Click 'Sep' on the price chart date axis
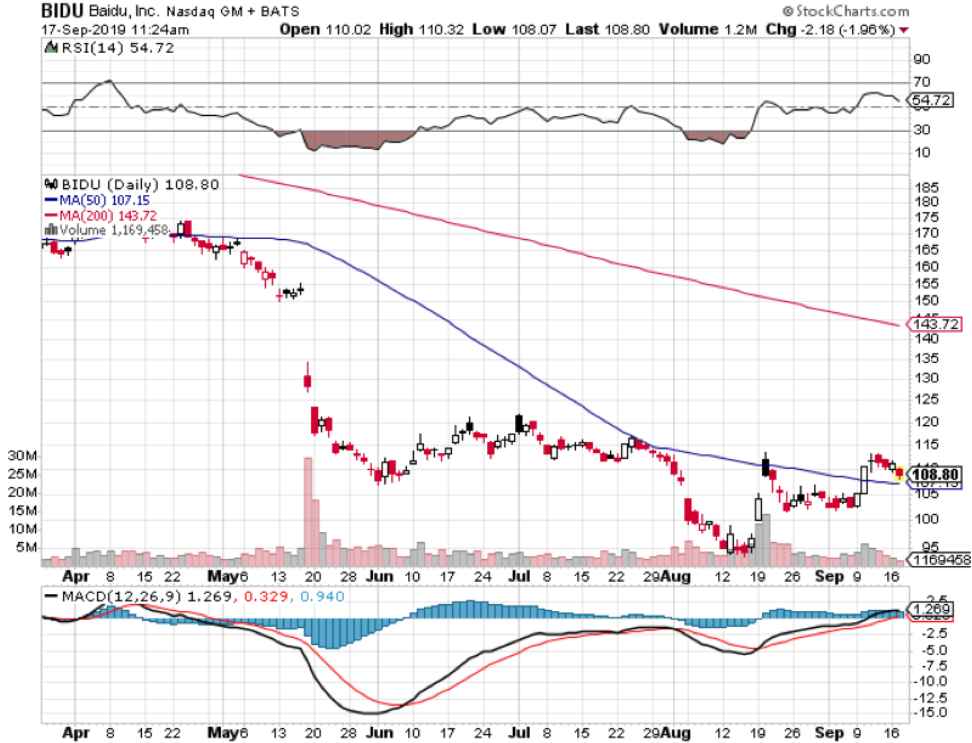This screenshot has height=743, width=972. tap(829, 576)
